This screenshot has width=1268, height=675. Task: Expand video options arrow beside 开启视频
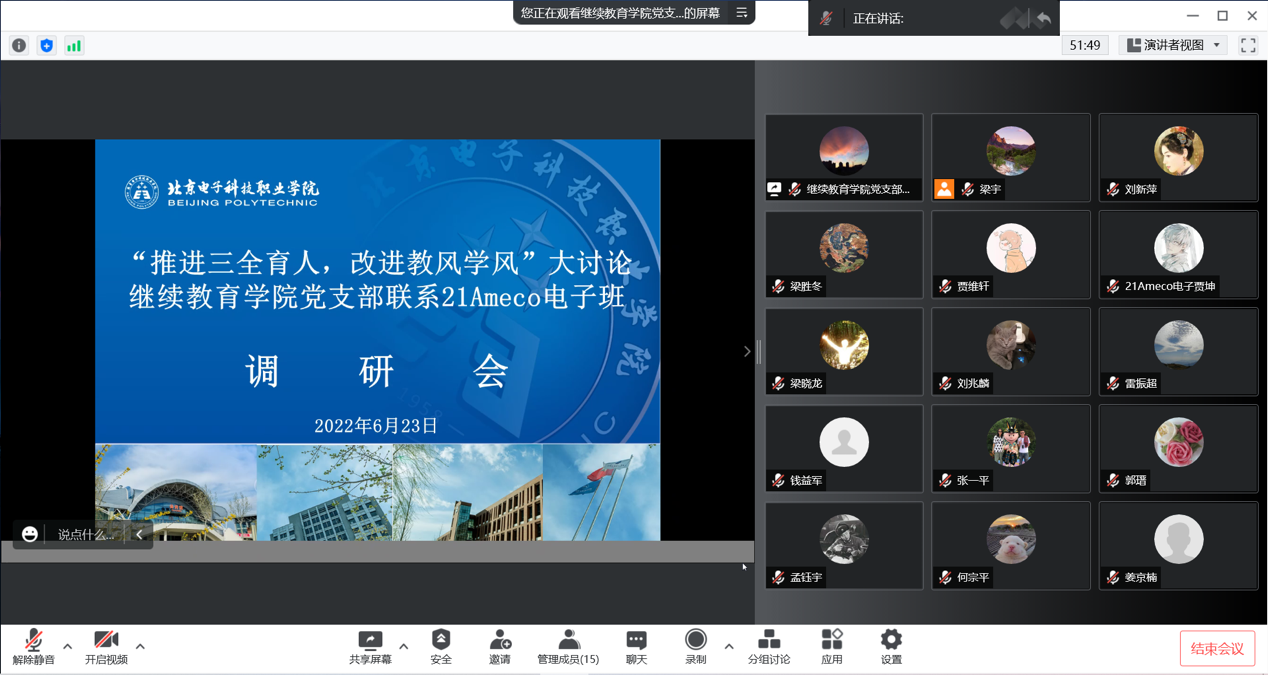[140, 646]
